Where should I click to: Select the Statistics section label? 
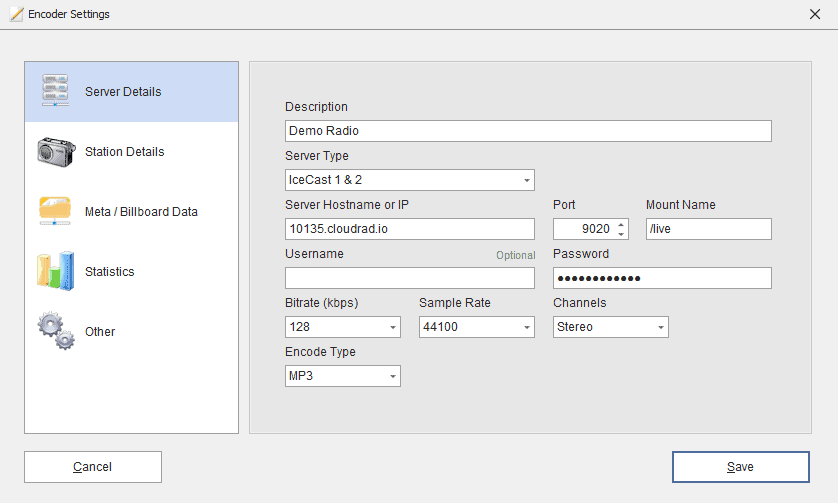[110, 272]
